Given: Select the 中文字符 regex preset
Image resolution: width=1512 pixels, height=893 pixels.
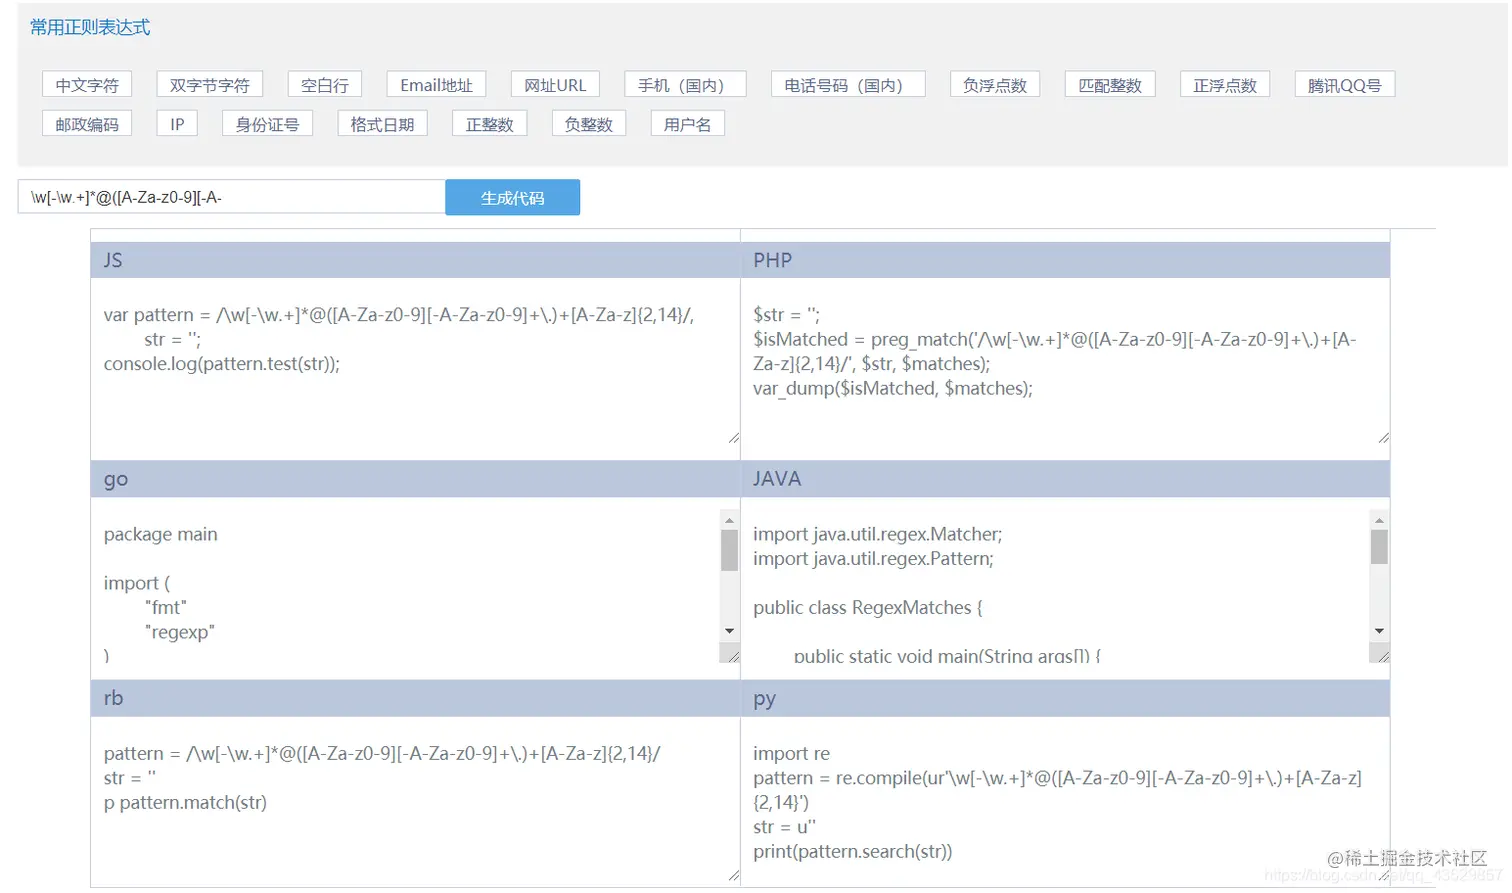Looking at the screenshot, I should 87,85.
